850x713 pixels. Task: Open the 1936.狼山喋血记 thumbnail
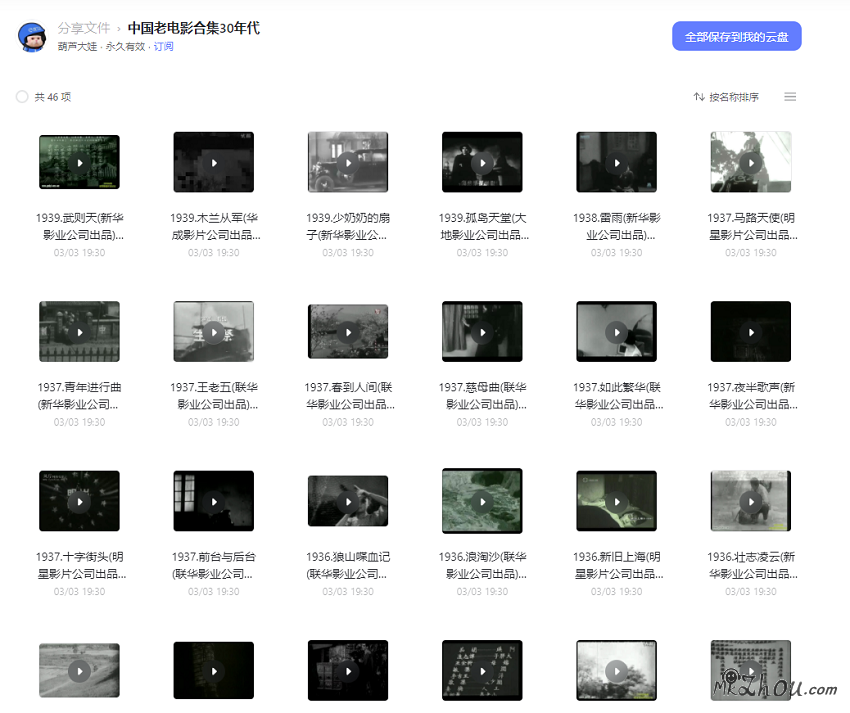pos(347,500)
